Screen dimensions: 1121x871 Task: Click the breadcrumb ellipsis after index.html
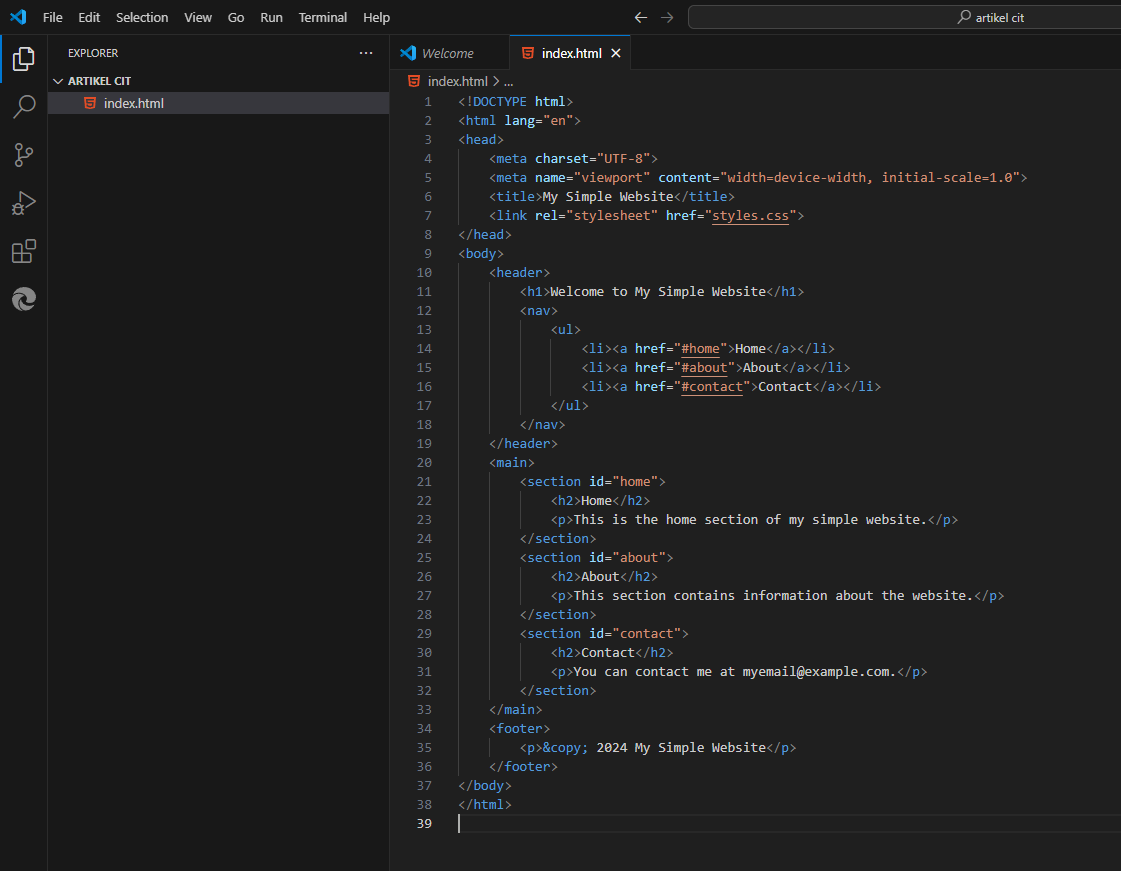[508, 82]
